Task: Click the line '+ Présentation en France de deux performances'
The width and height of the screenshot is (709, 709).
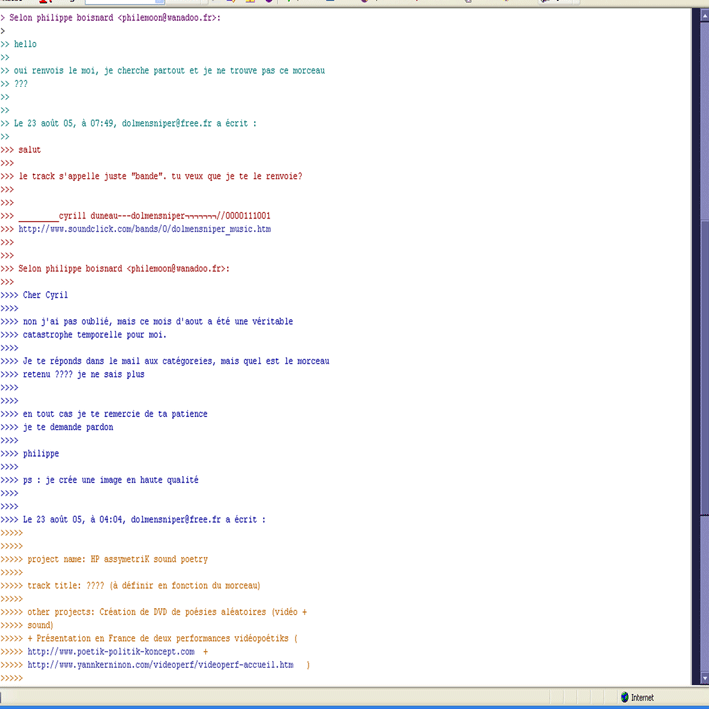Action: click(149, 638)
